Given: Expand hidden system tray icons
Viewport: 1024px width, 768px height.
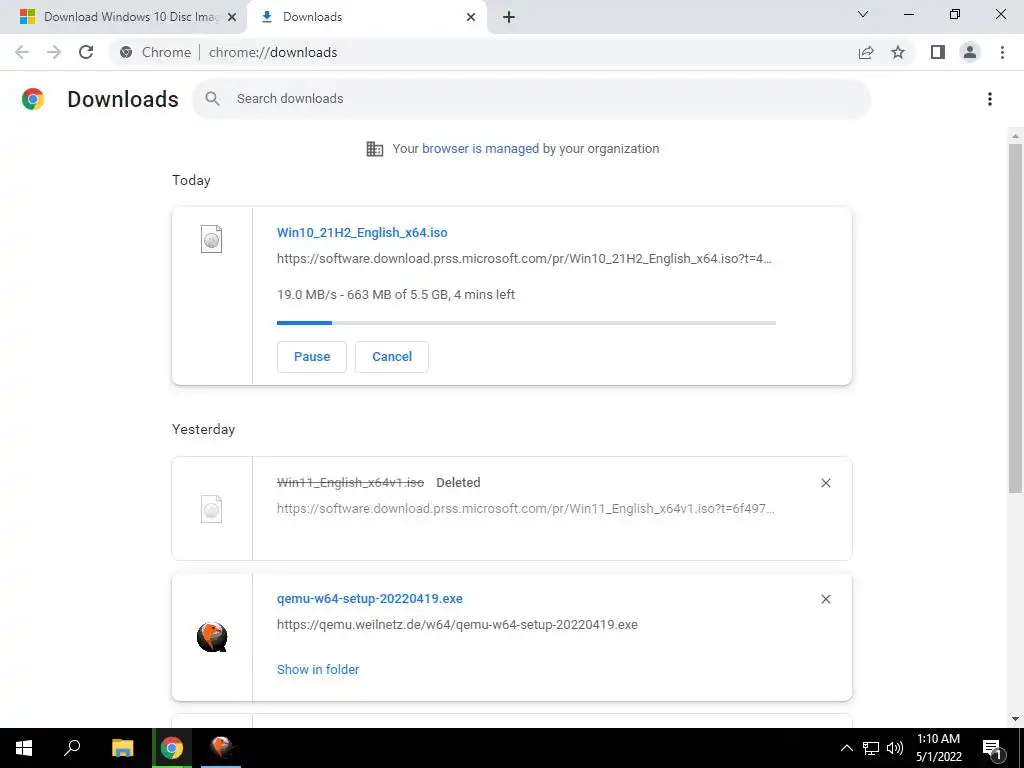Looking at the screenshot, I should pos(846,748).
